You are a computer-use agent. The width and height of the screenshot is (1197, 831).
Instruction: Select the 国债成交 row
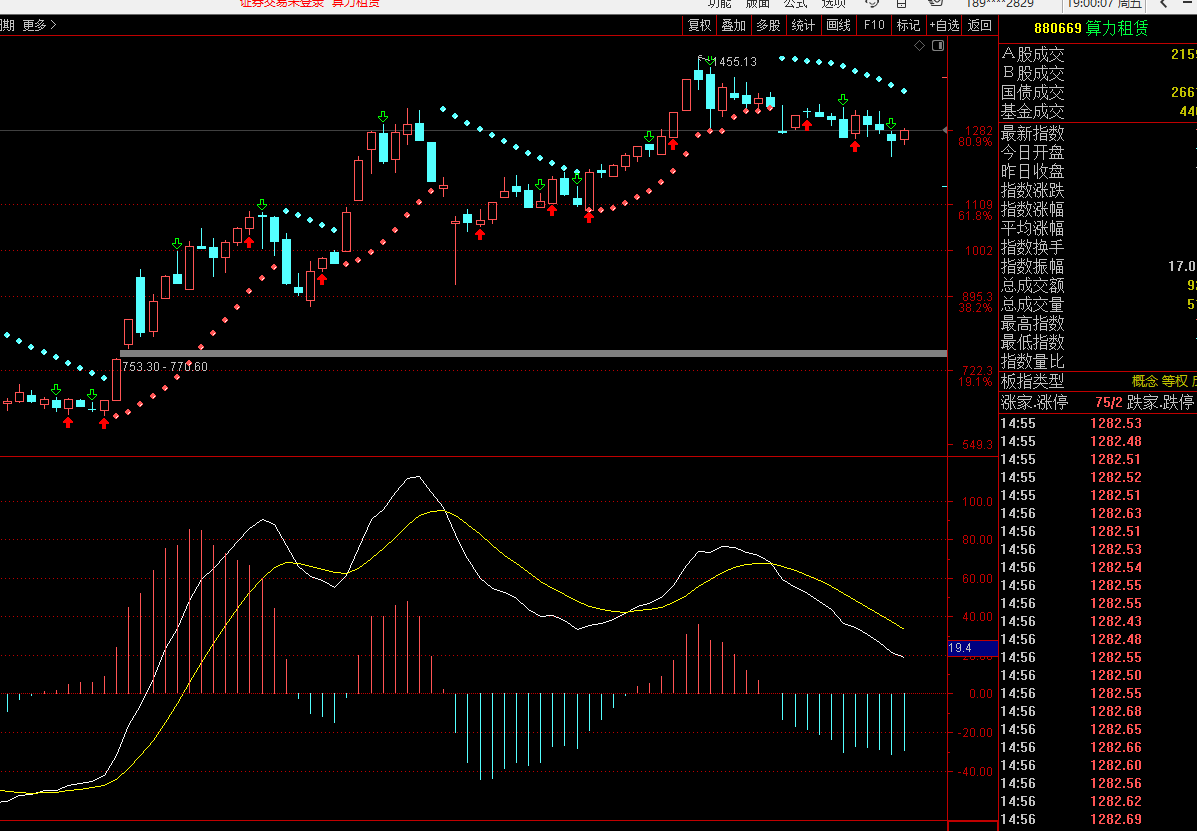click(1098, 93)
